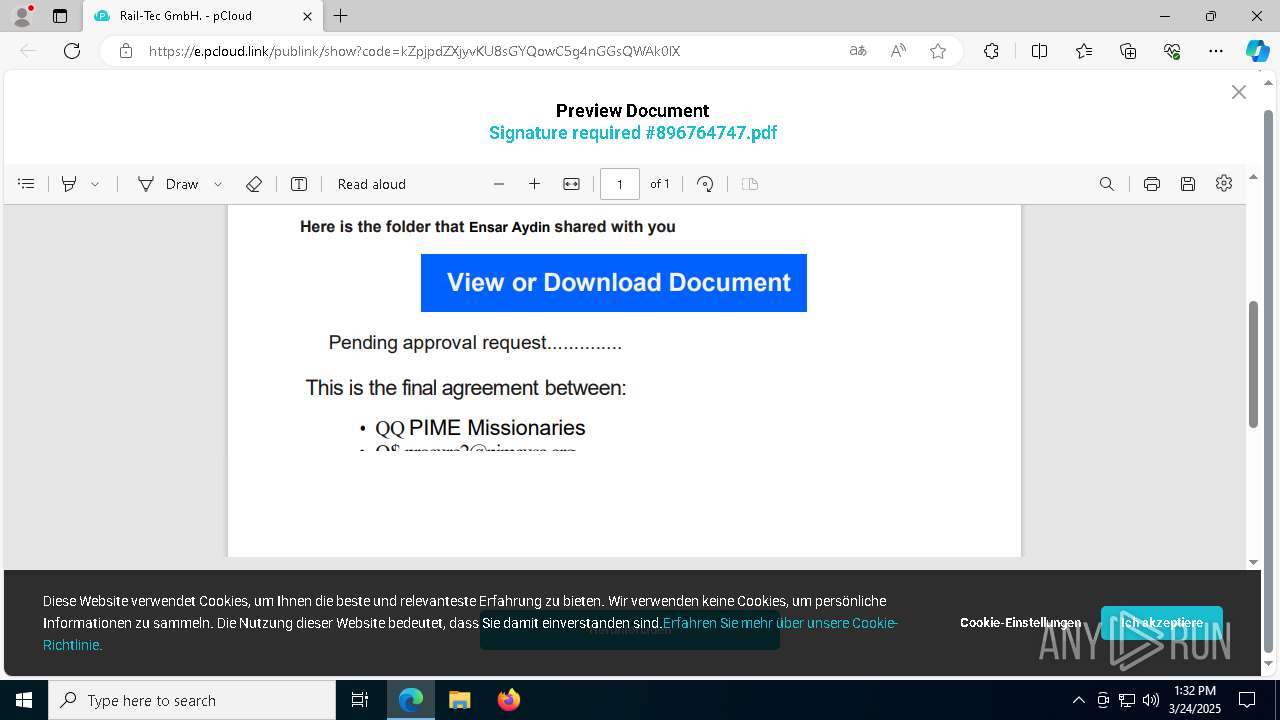Open the taskbar clock and date
The image size is (1280, 720).
(x=1195, y=700)
